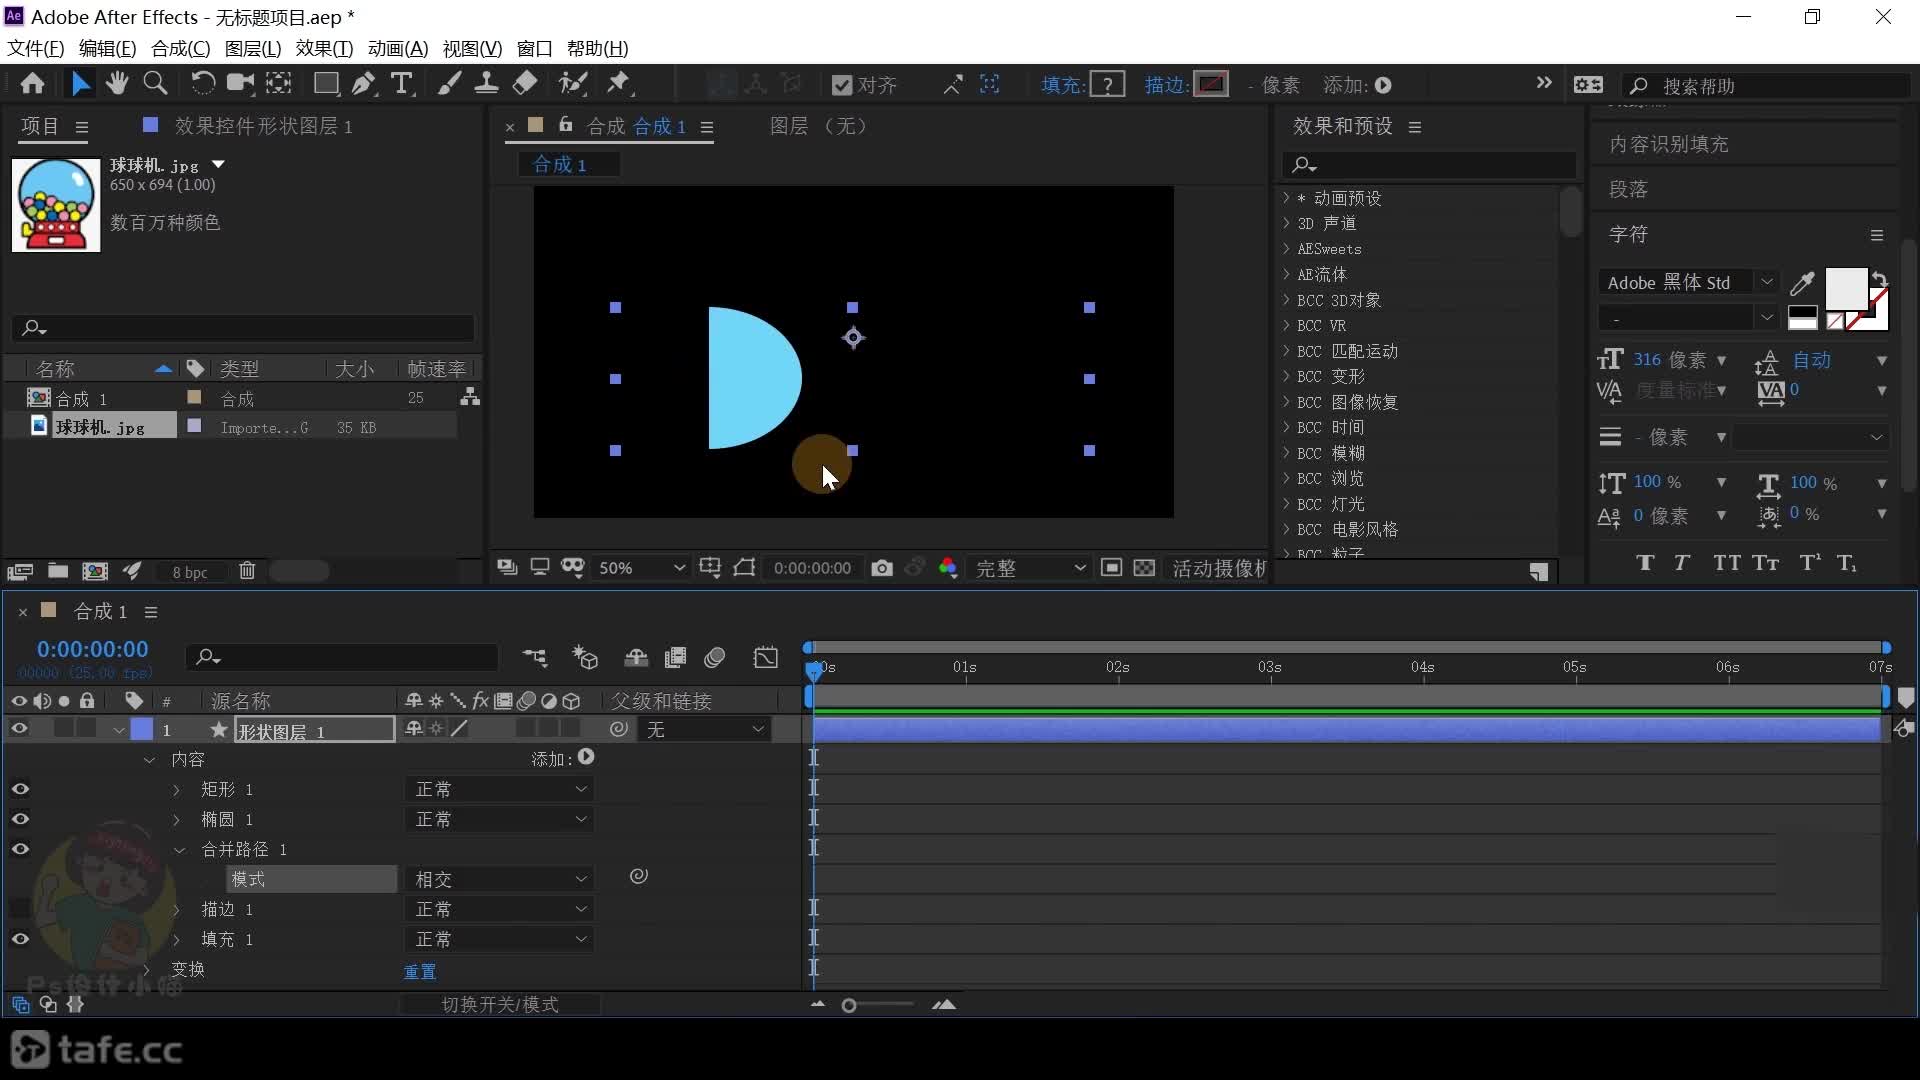This screenshot has height=1080, width=1920.
Task: Select the Selection arrow tool
Action: point(80,84)
